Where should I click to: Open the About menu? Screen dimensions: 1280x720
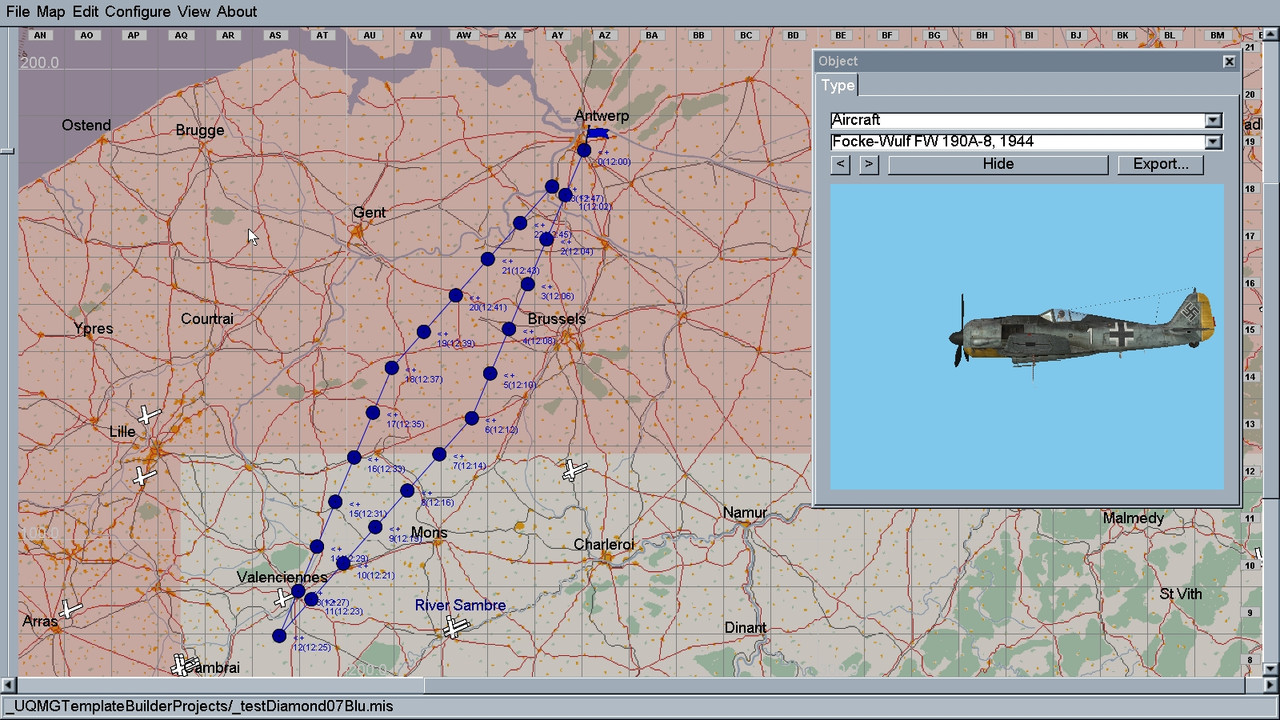tap(237, 12)
